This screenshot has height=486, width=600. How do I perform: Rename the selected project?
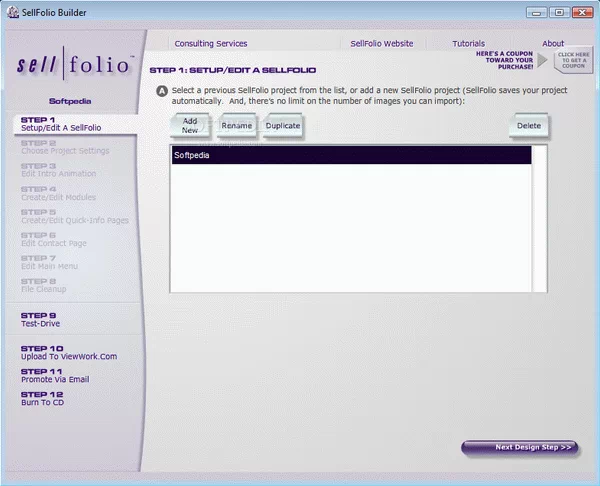click(x=236, y=126)
